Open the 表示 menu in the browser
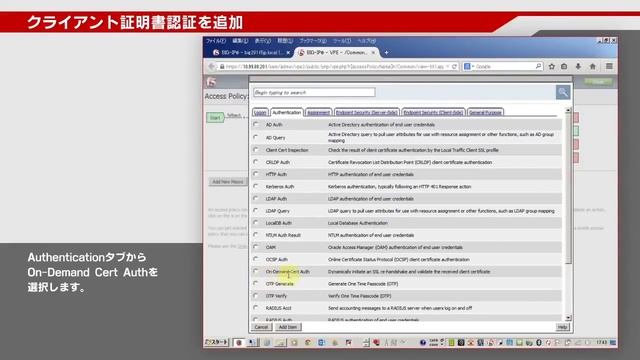Image resolution: width=640 pixels, height=360 pixels. pos(262,41)
